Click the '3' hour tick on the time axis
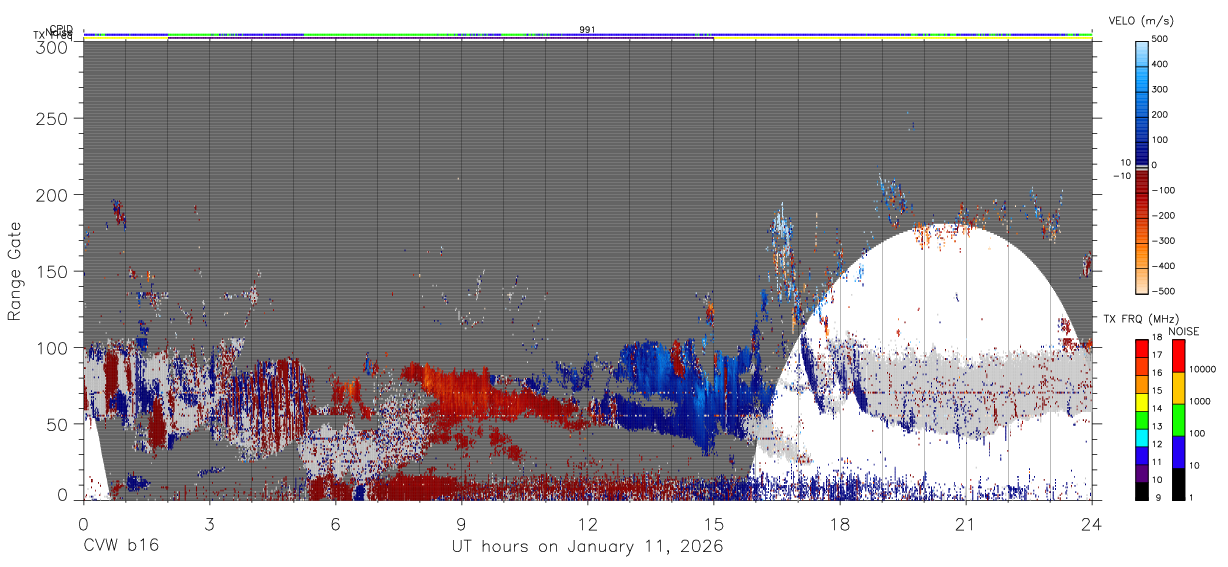Viewport: 1228px width, 567px height. pyautogui.click(x=209, y=523)
